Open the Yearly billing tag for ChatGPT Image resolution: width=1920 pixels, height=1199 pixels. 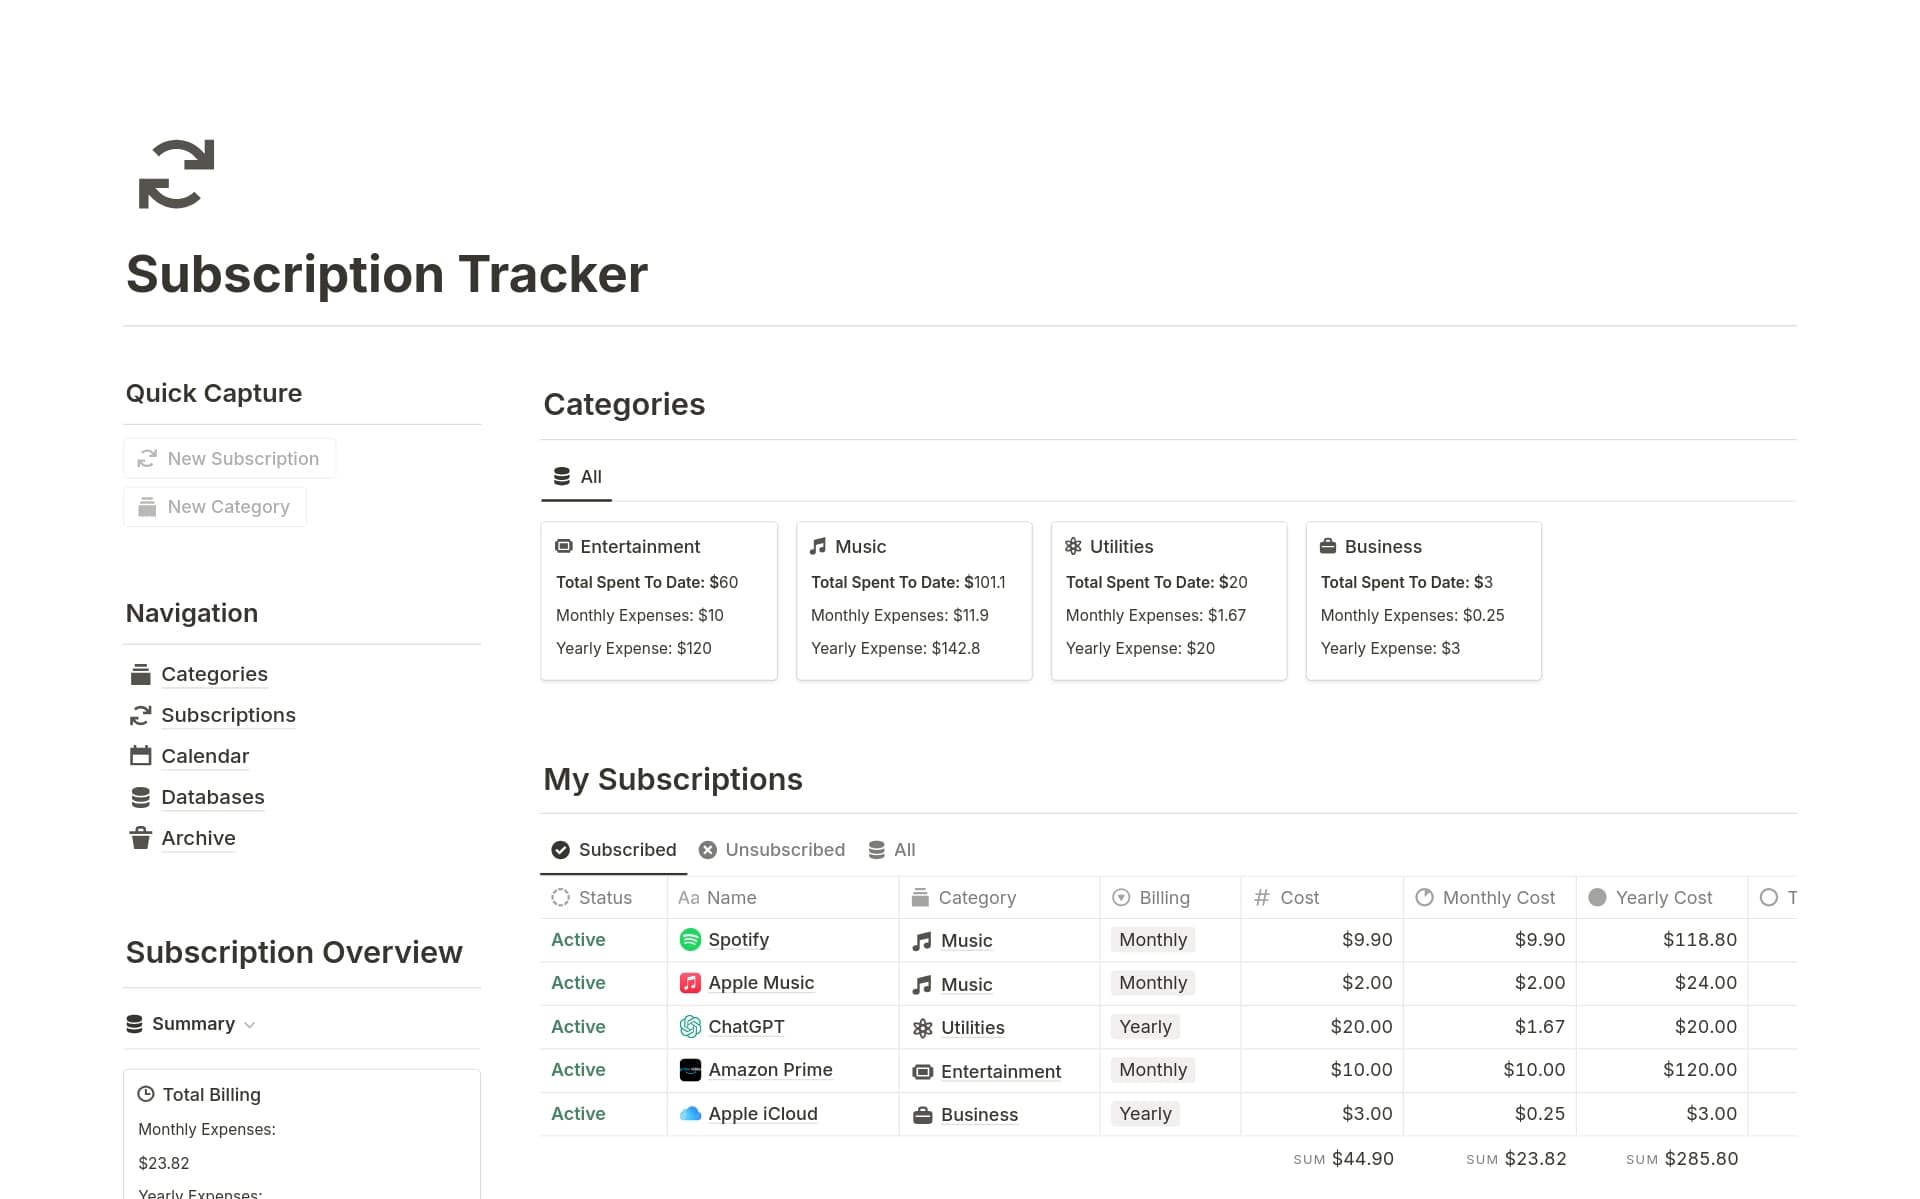tap(1144, 1027)
